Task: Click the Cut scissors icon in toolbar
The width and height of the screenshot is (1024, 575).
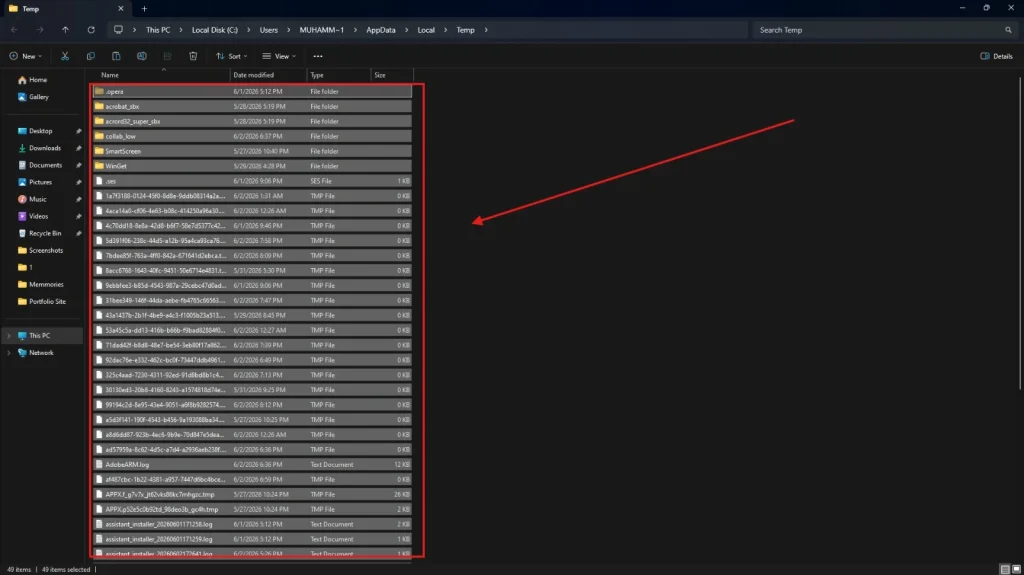Action: tap(65, 56)
